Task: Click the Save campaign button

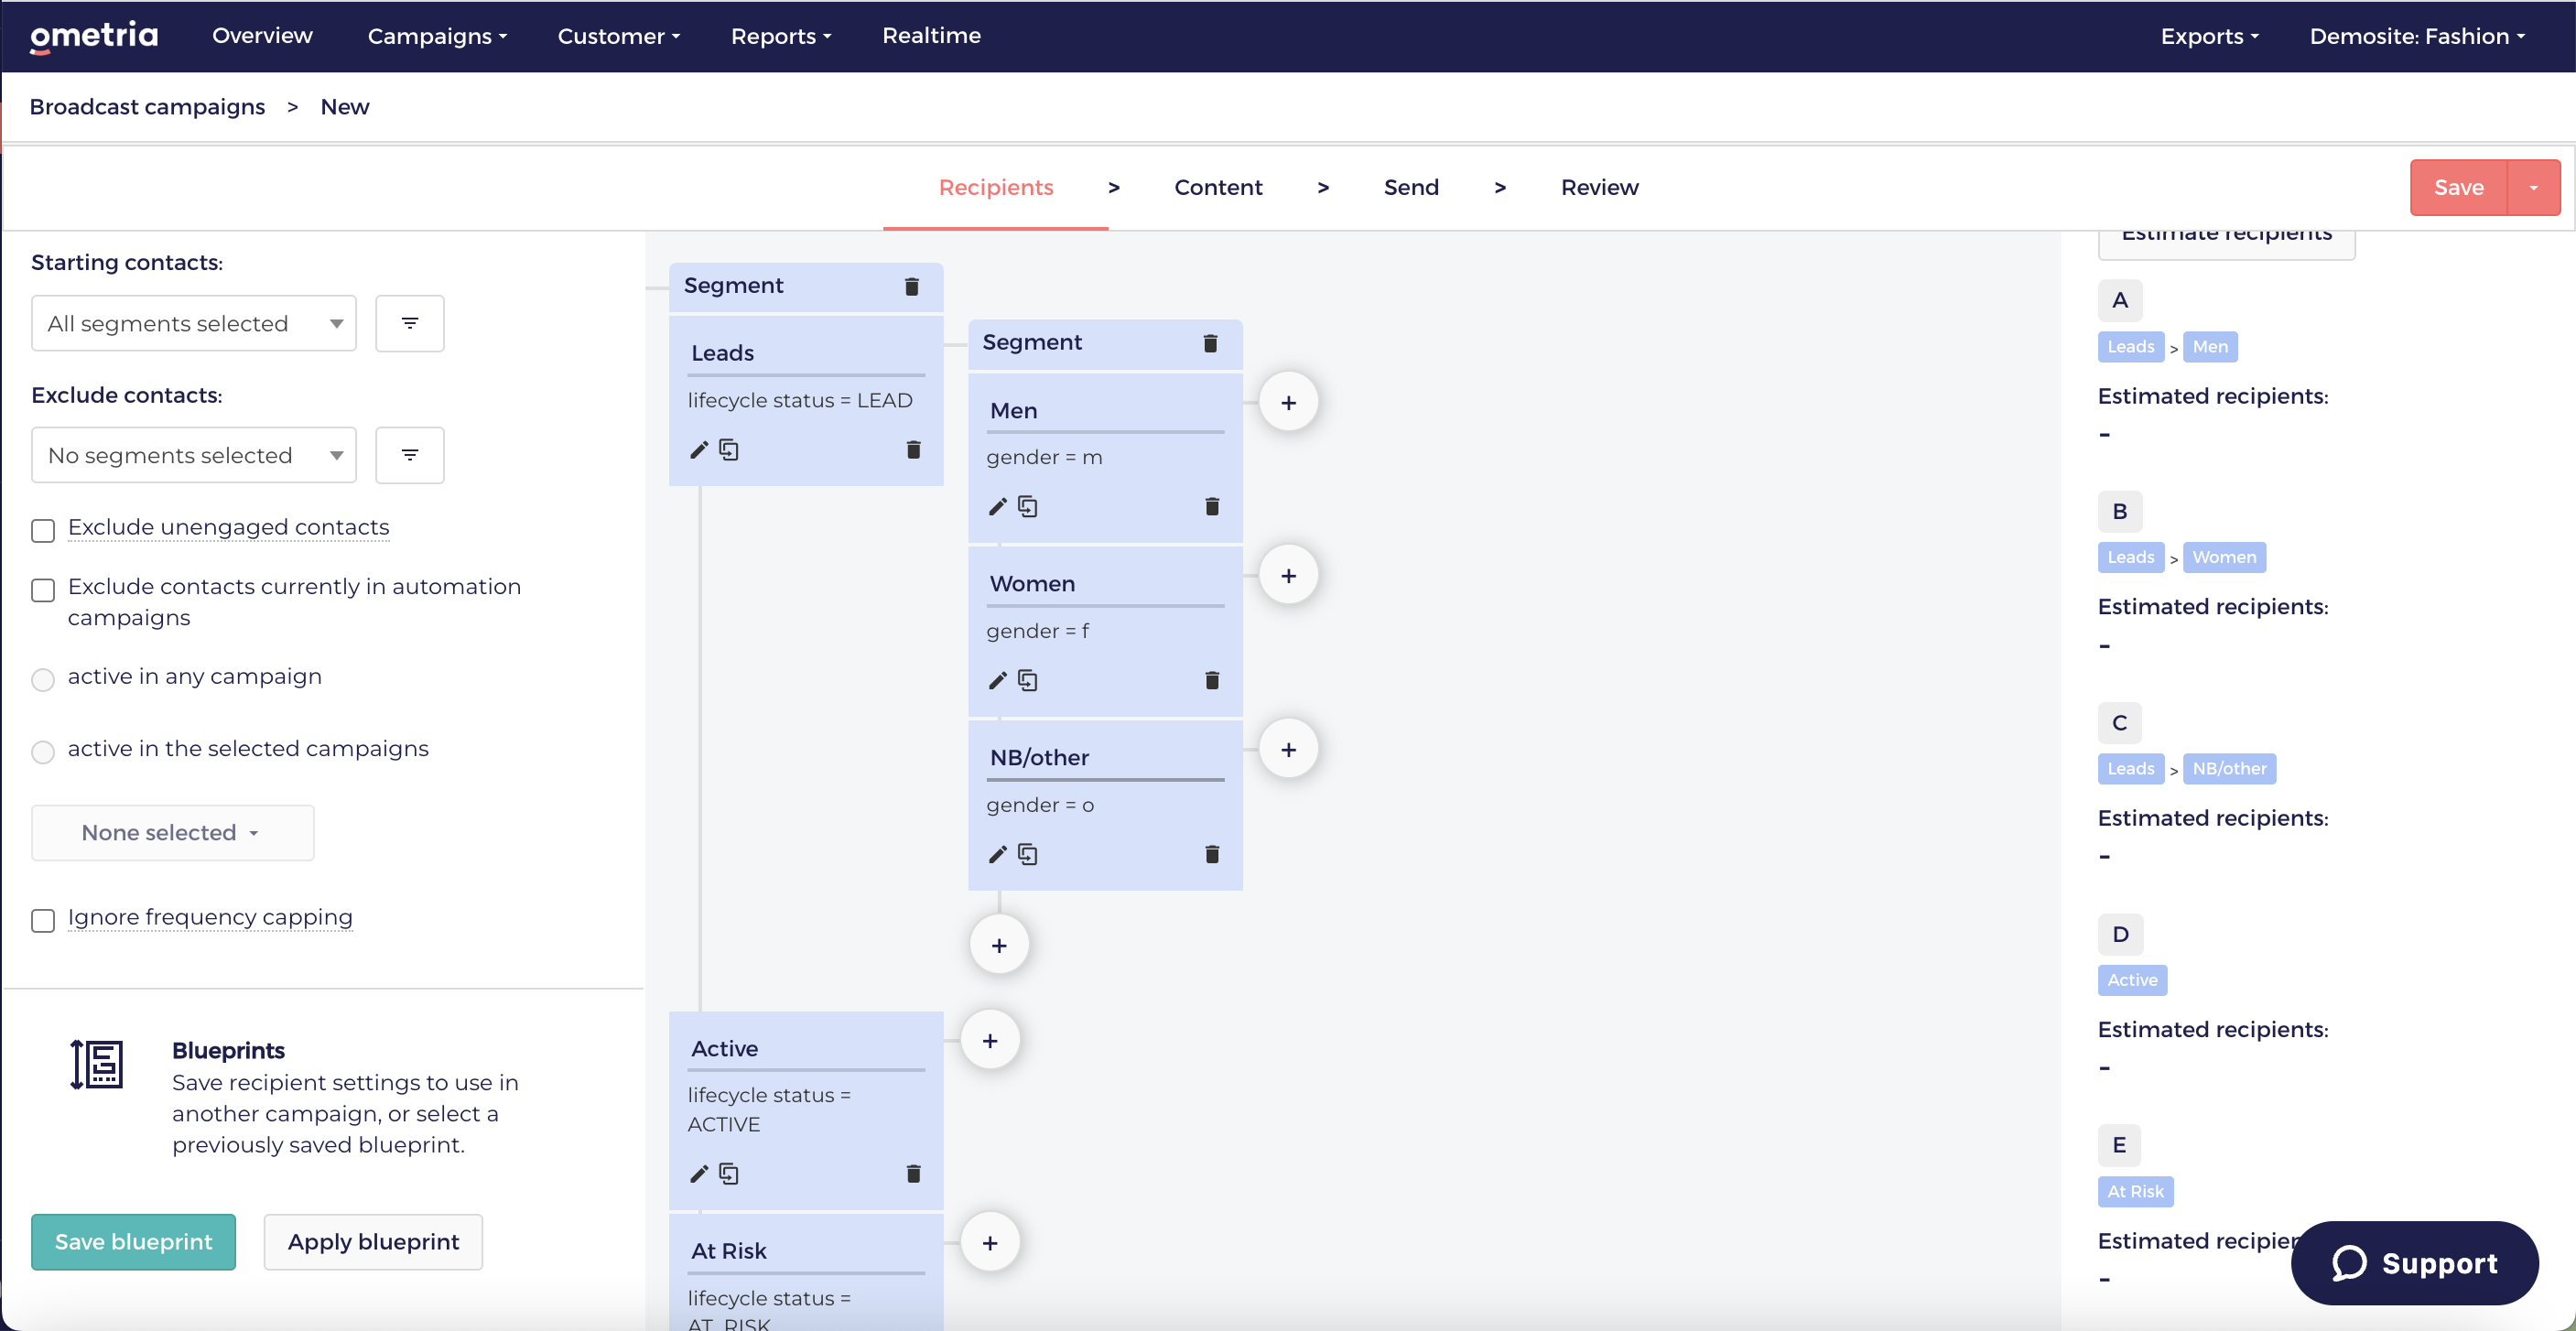Action: tap(2458, 188)
